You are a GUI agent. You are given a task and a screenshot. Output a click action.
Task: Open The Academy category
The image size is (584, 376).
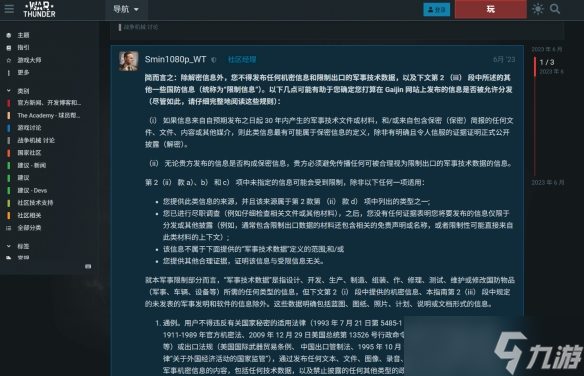click(x=48, y=115)
